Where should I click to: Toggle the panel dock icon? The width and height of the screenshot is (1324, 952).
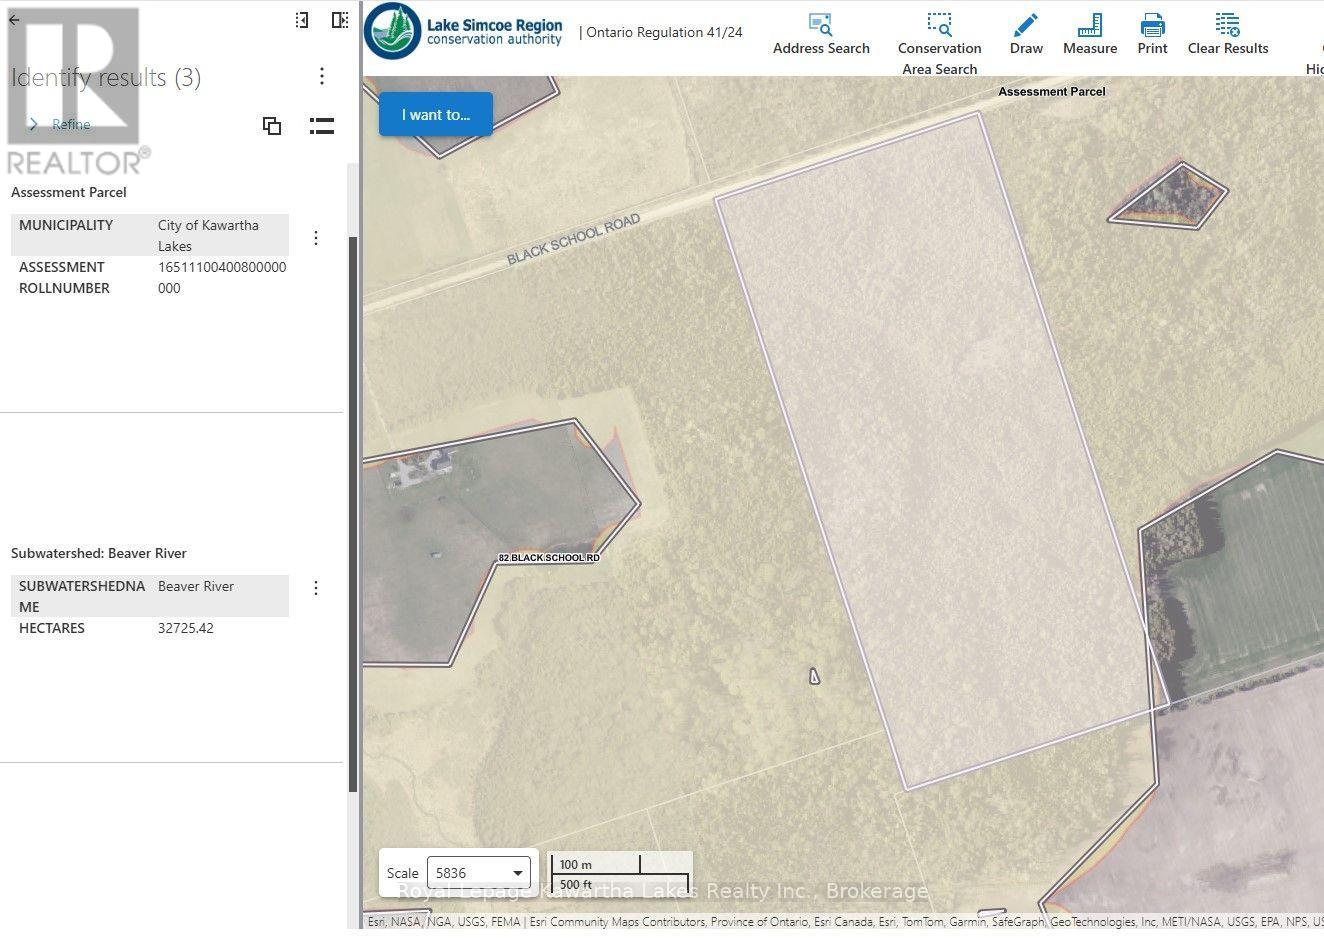coord(340,20)
